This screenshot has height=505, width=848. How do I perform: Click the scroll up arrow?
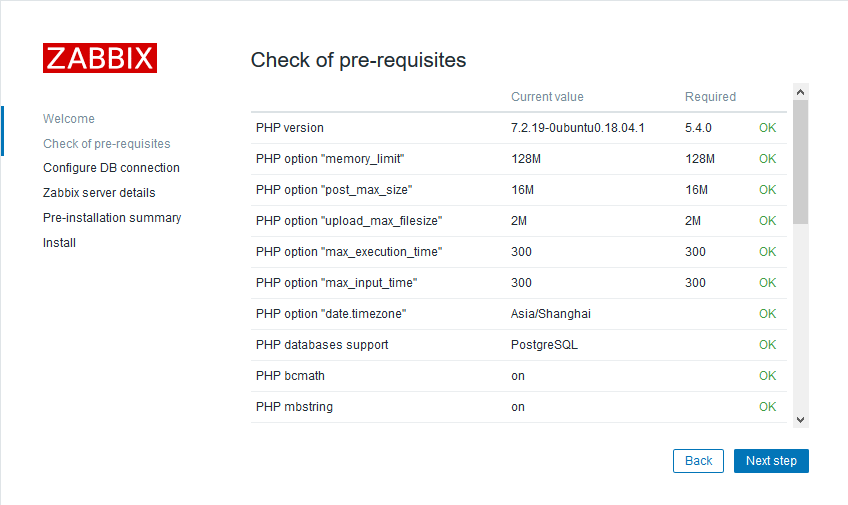[x=800, y=91]
